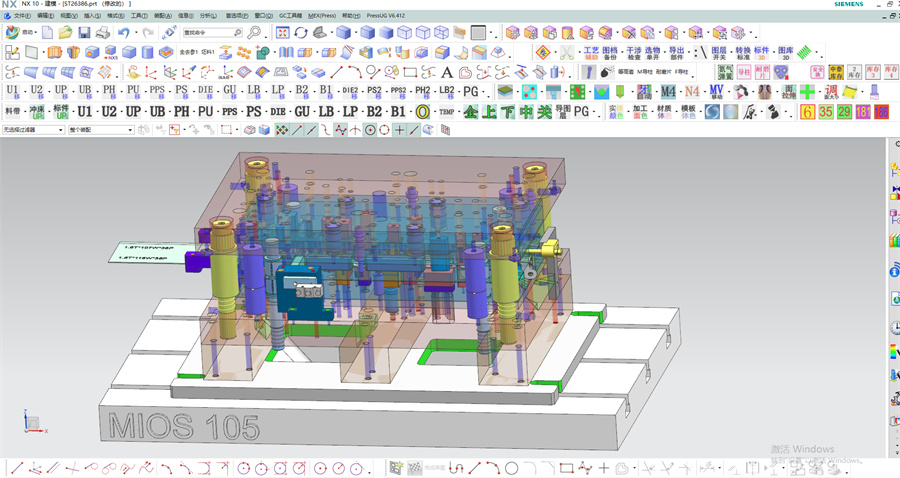Screen dimensions: 900x478
Task: Click the green plus icon
Action: (x=807, y=91)
